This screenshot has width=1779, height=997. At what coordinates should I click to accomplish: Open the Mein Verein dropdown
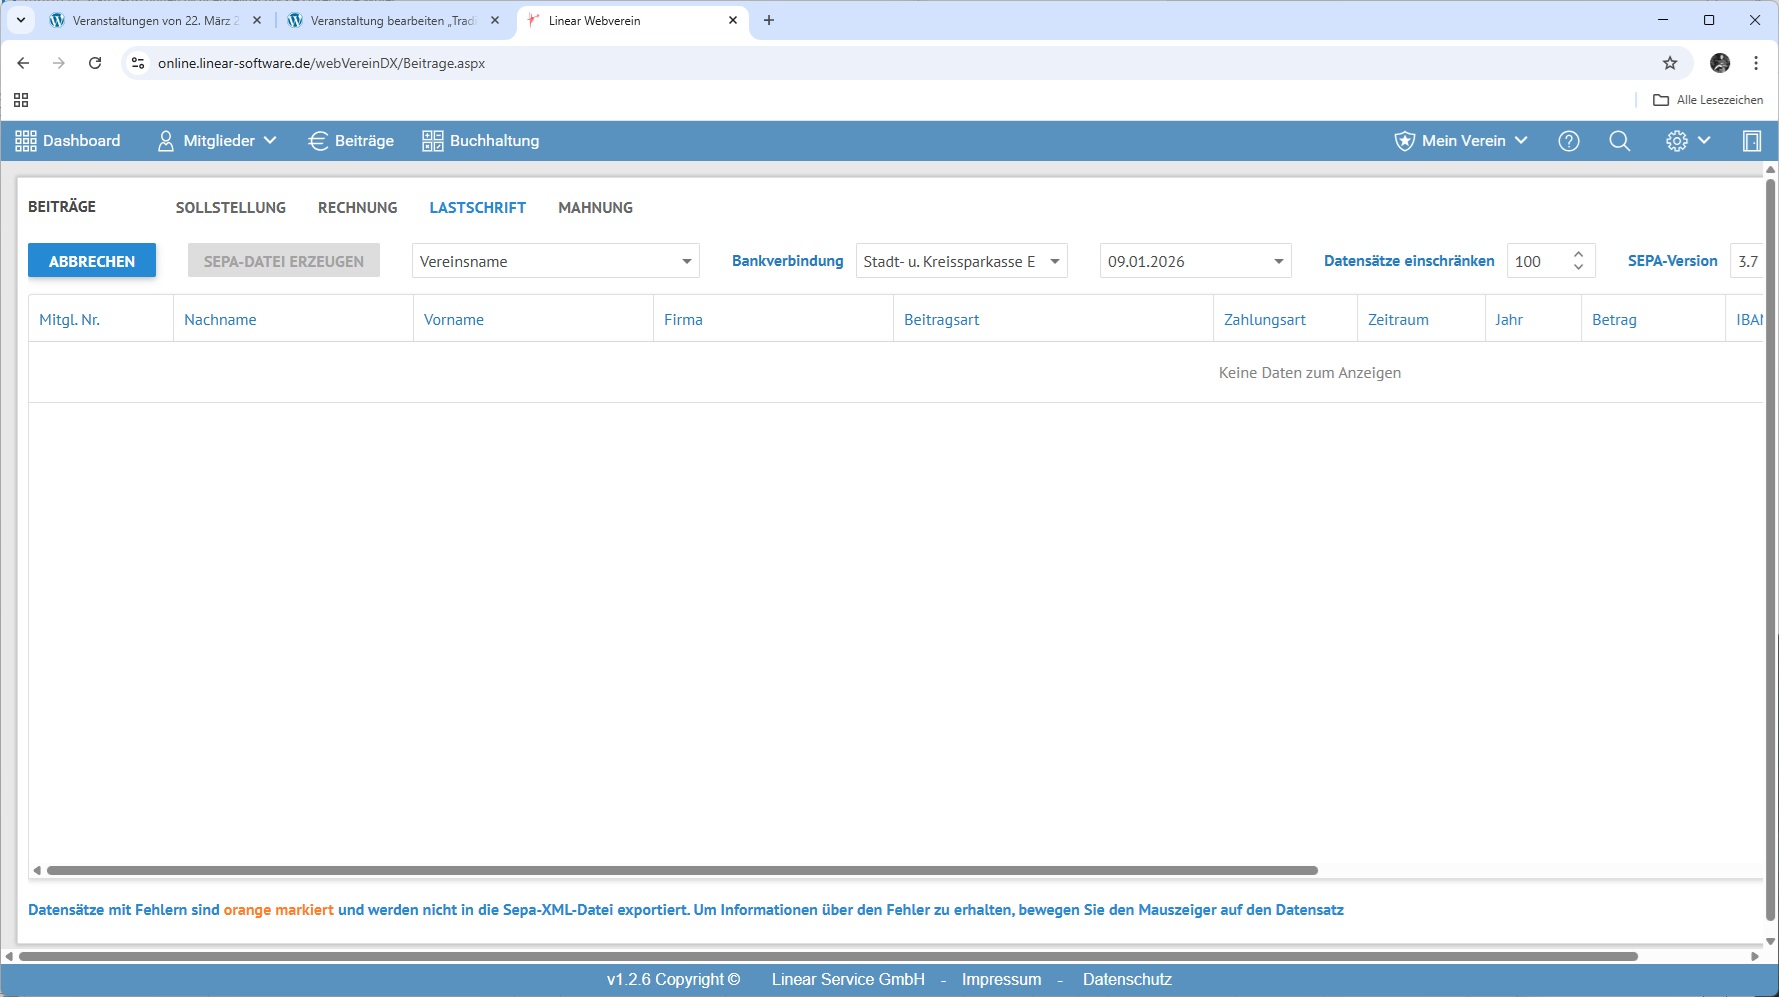click(1461, 141)
